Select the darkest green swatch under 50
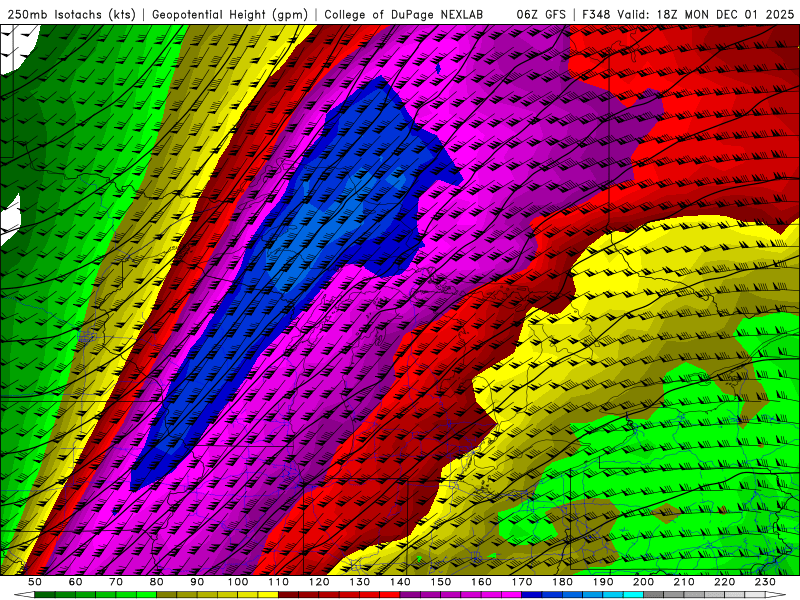The image size is (800, 600). tap(44, 595)
